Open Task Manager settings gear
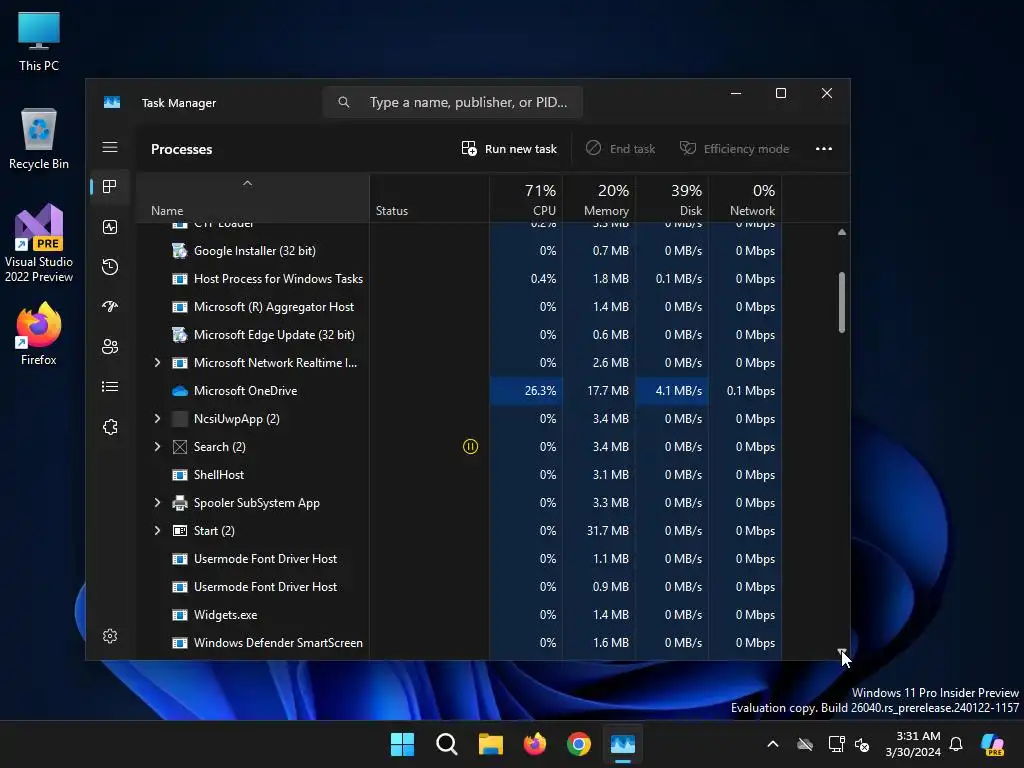1024x768 pixels. point(110,636)
